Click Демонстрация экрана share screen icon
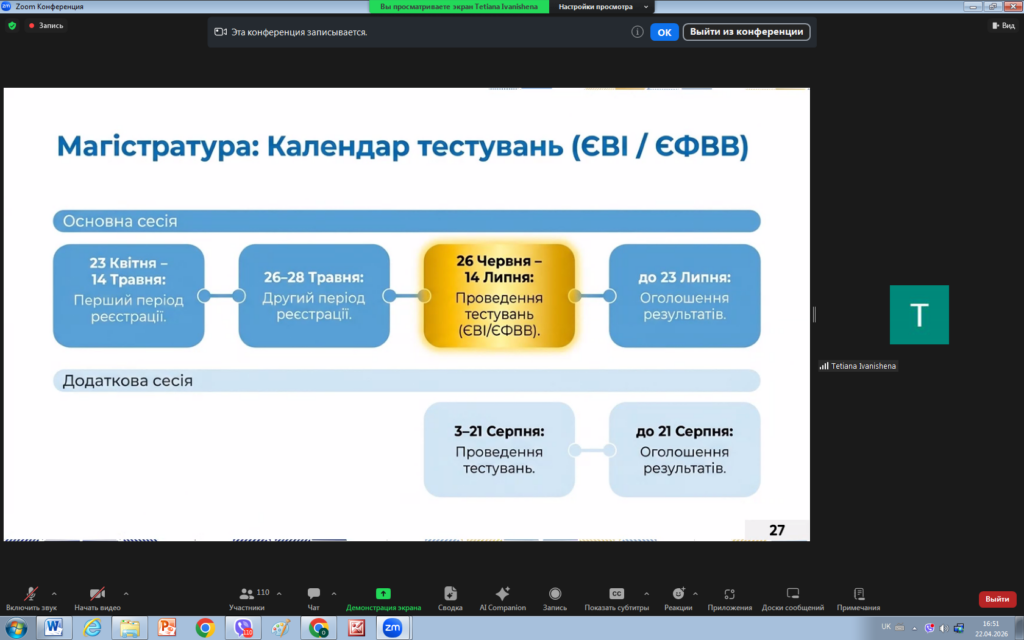 383,594
